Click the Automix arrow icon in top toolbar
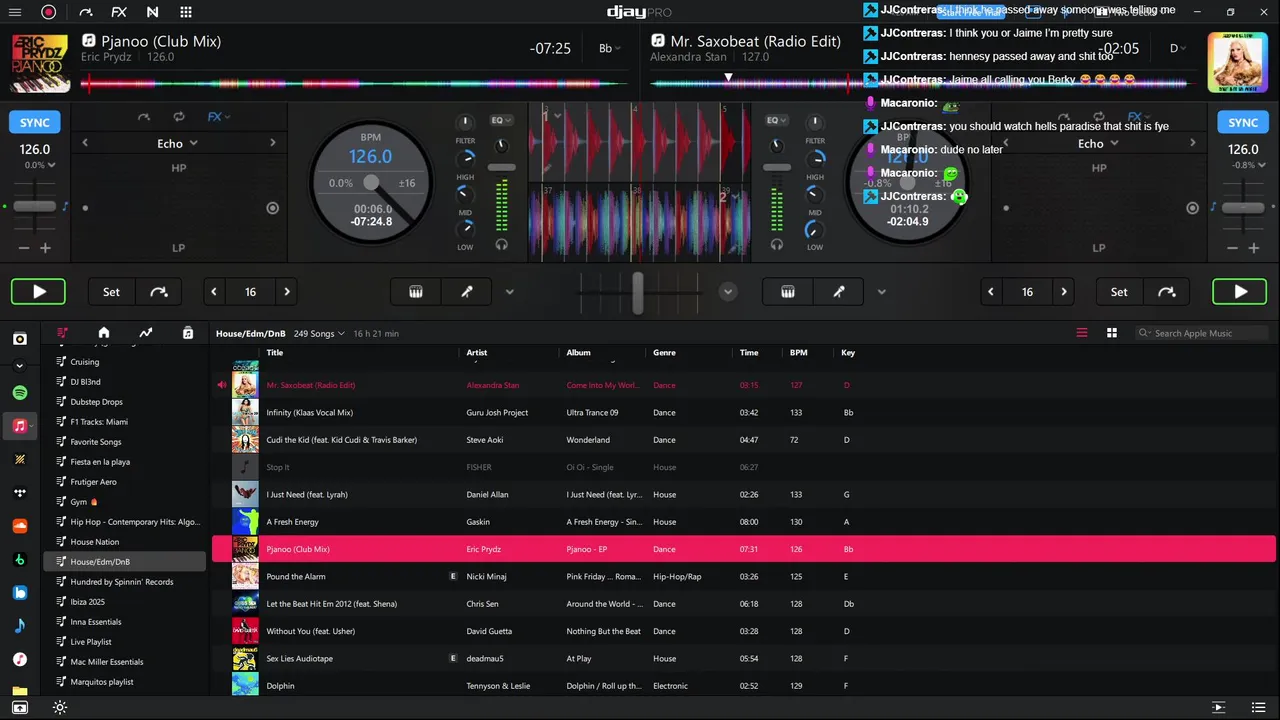 pyautogui.click(x=85, y=12)
